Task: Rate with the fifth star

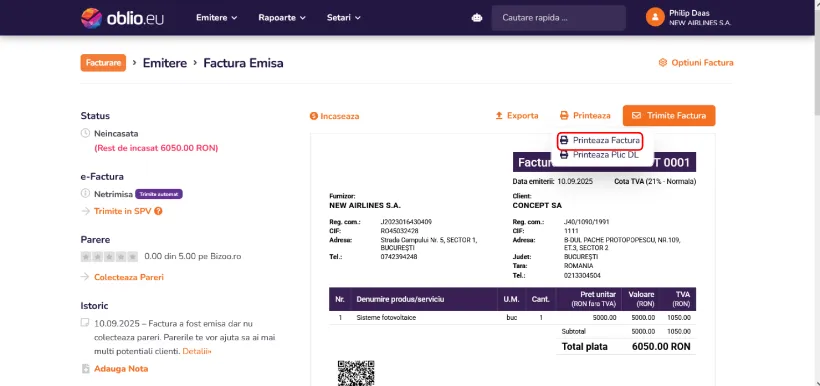Action: pos(133,257)
